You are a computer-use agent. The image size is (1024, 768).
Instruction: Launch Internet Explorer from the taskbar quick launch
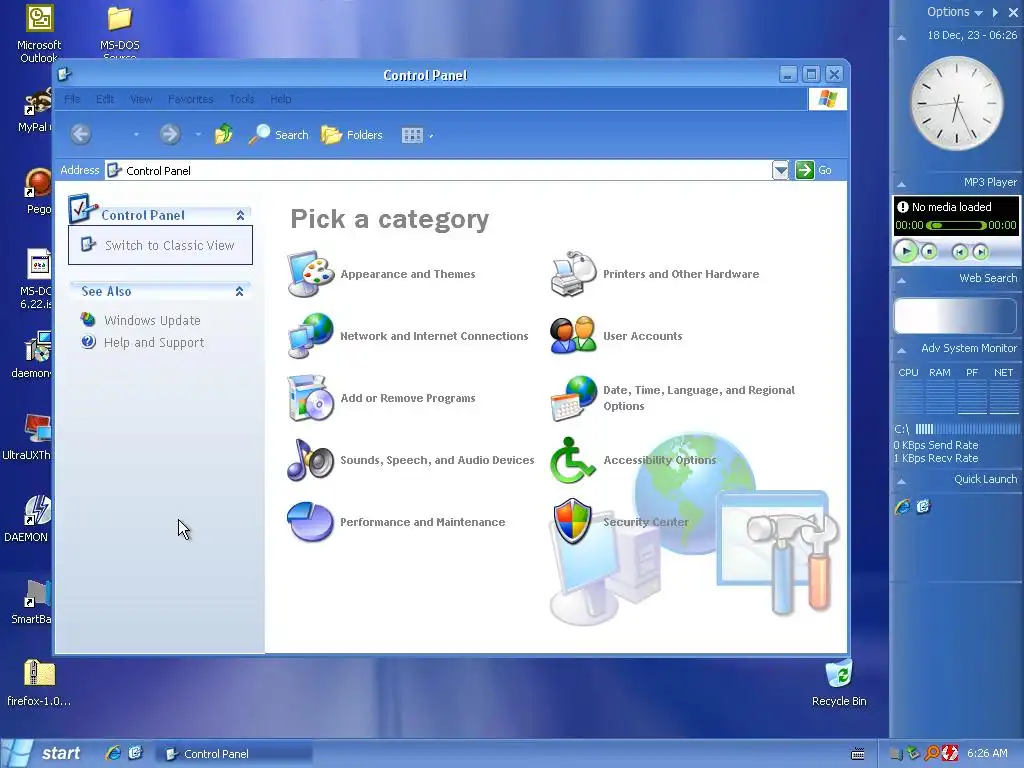[x=113, y=753]
